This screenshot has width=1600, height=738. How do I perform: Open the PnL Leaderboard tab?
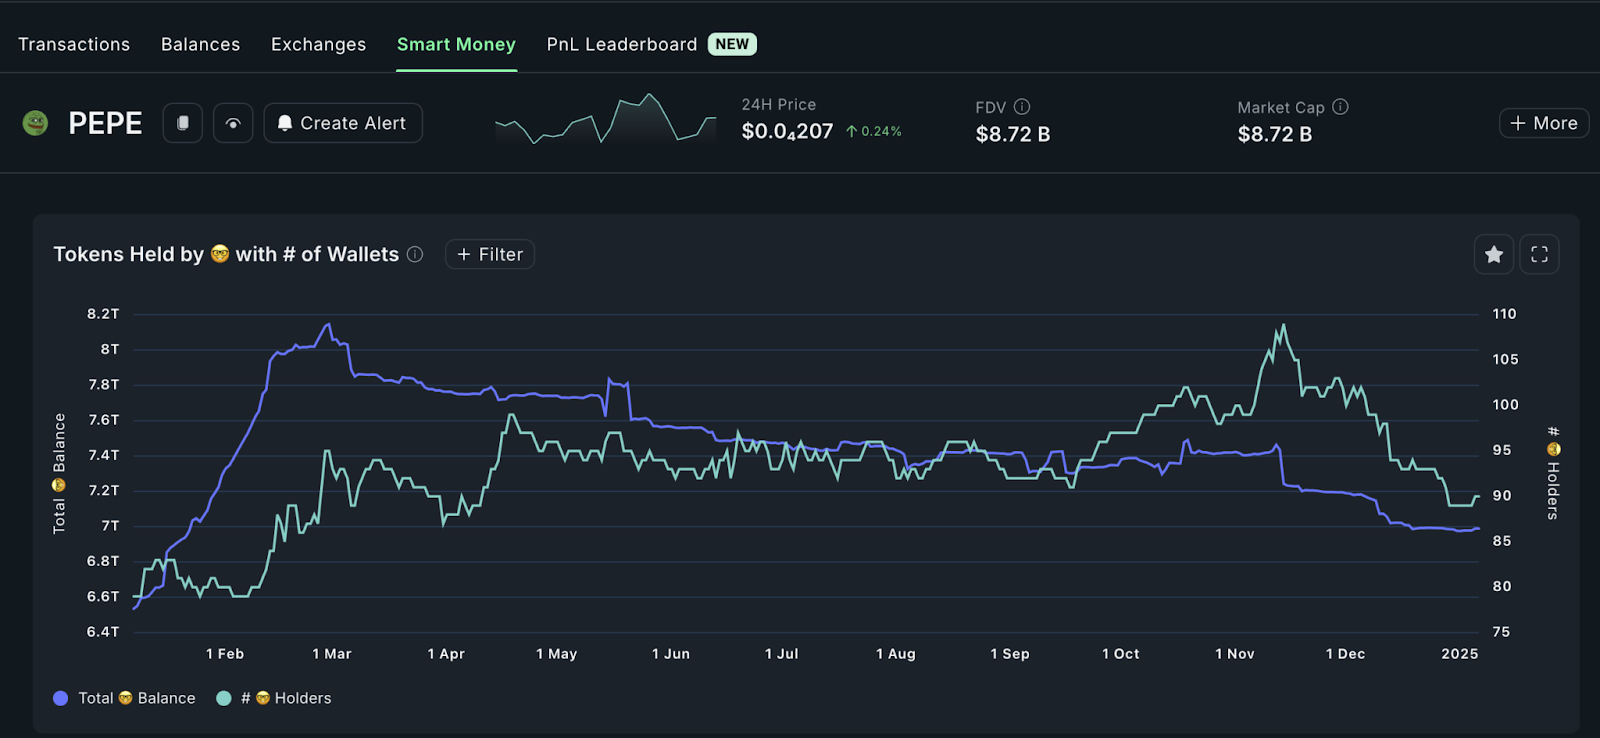point(622,44)
